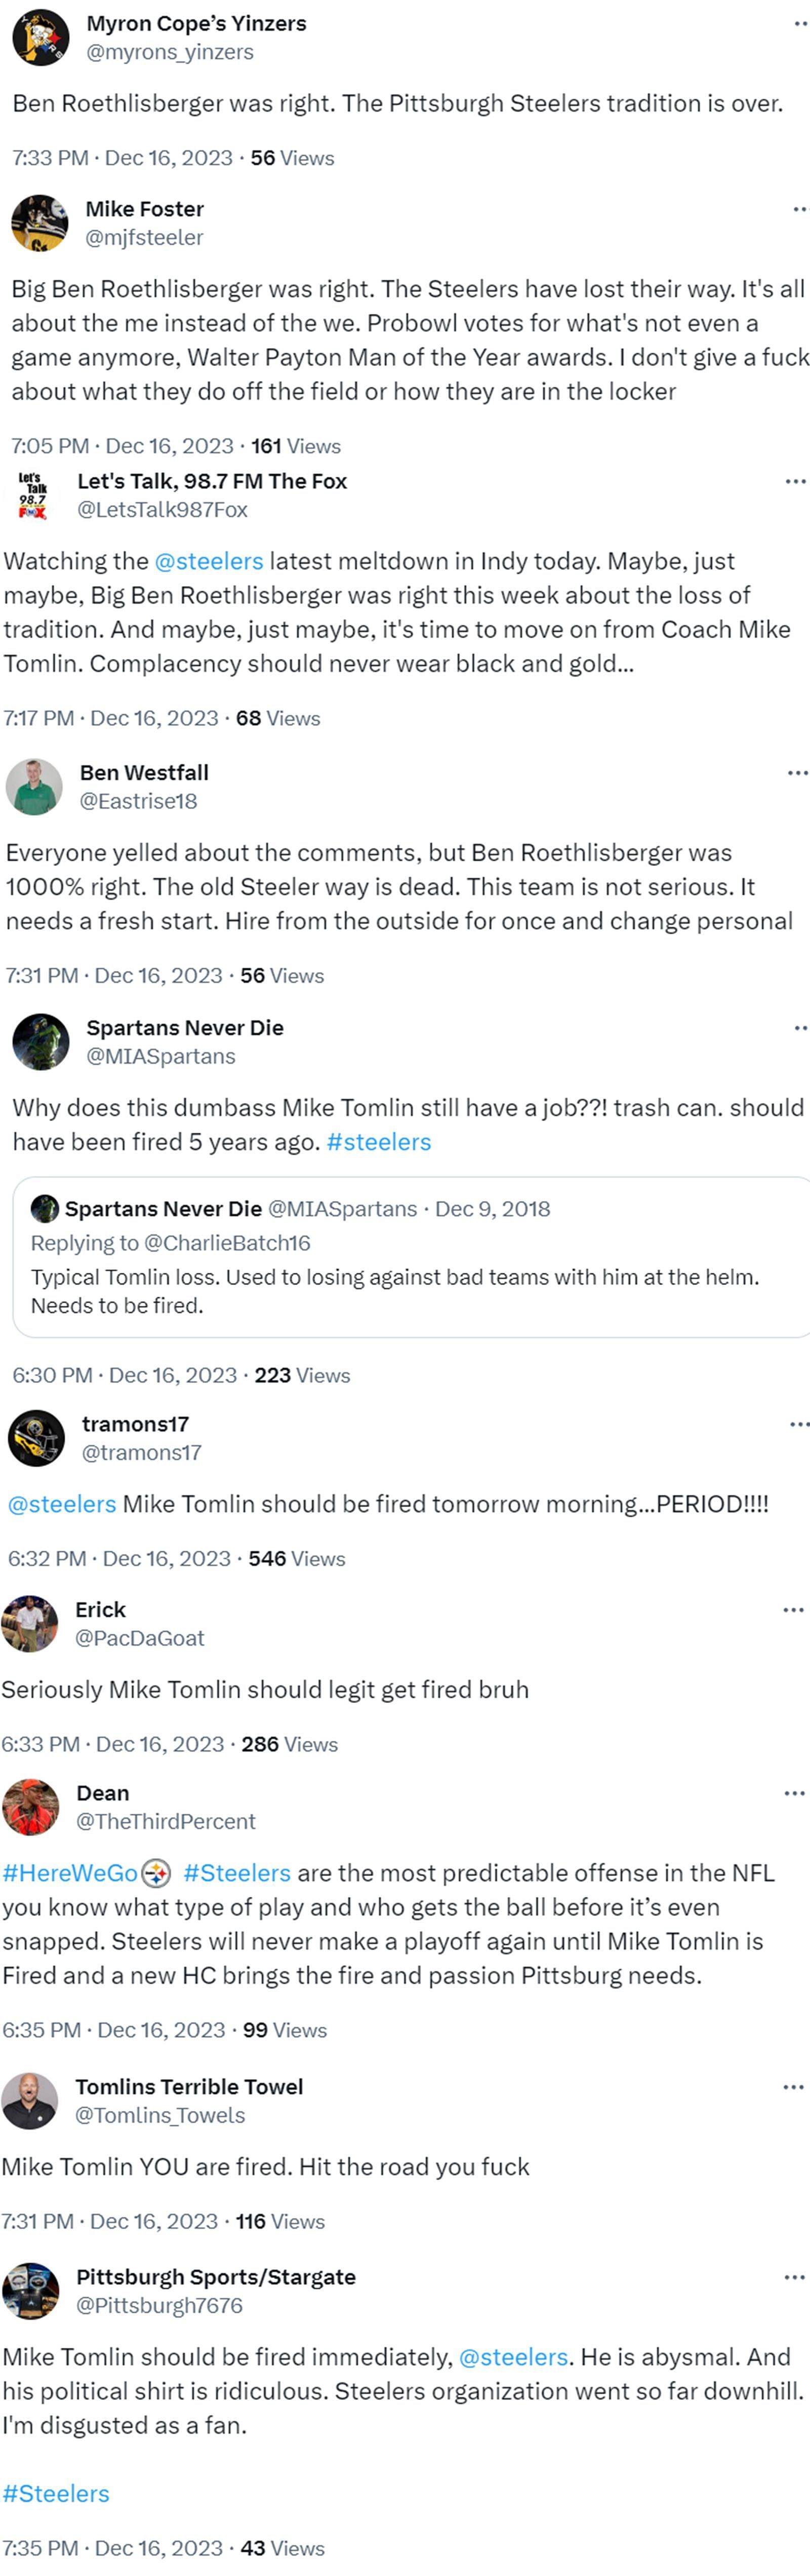Open more menu on Pittsburgh Sports/Stargate tweet
Viewport: 810px width, 2576px height.
click(x=794, y=2278)
